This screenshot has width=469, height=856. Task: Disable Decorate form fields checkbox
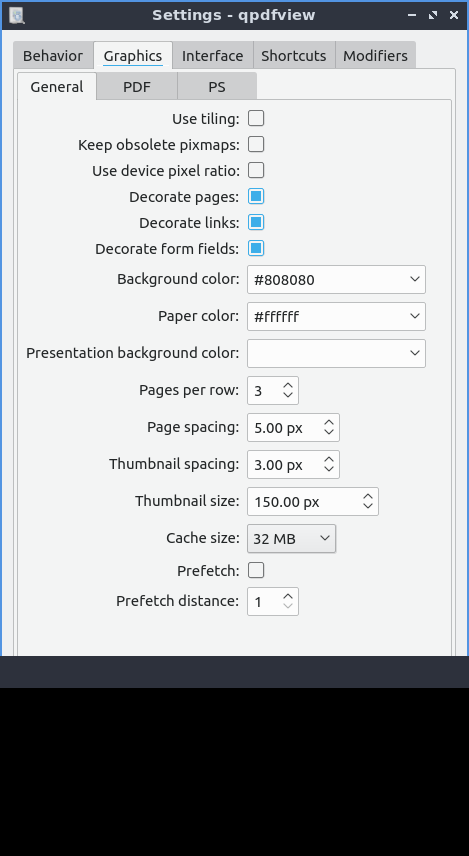coord(256,249)
